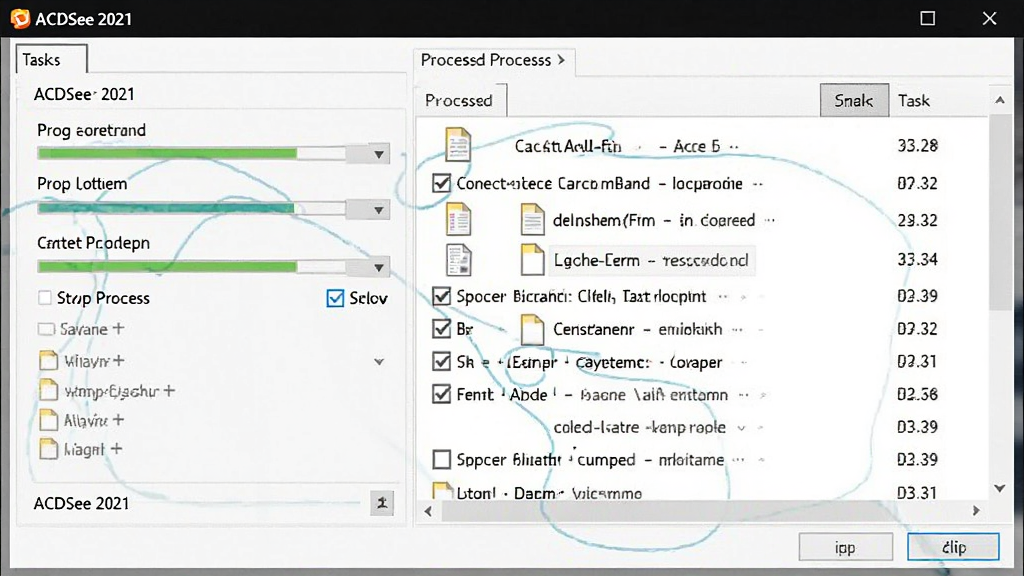Uncheck the 'Conect-ntece CarcomBand' row checkbox
Viewport: 1024px width, 576px height.
tap(441, 183)
